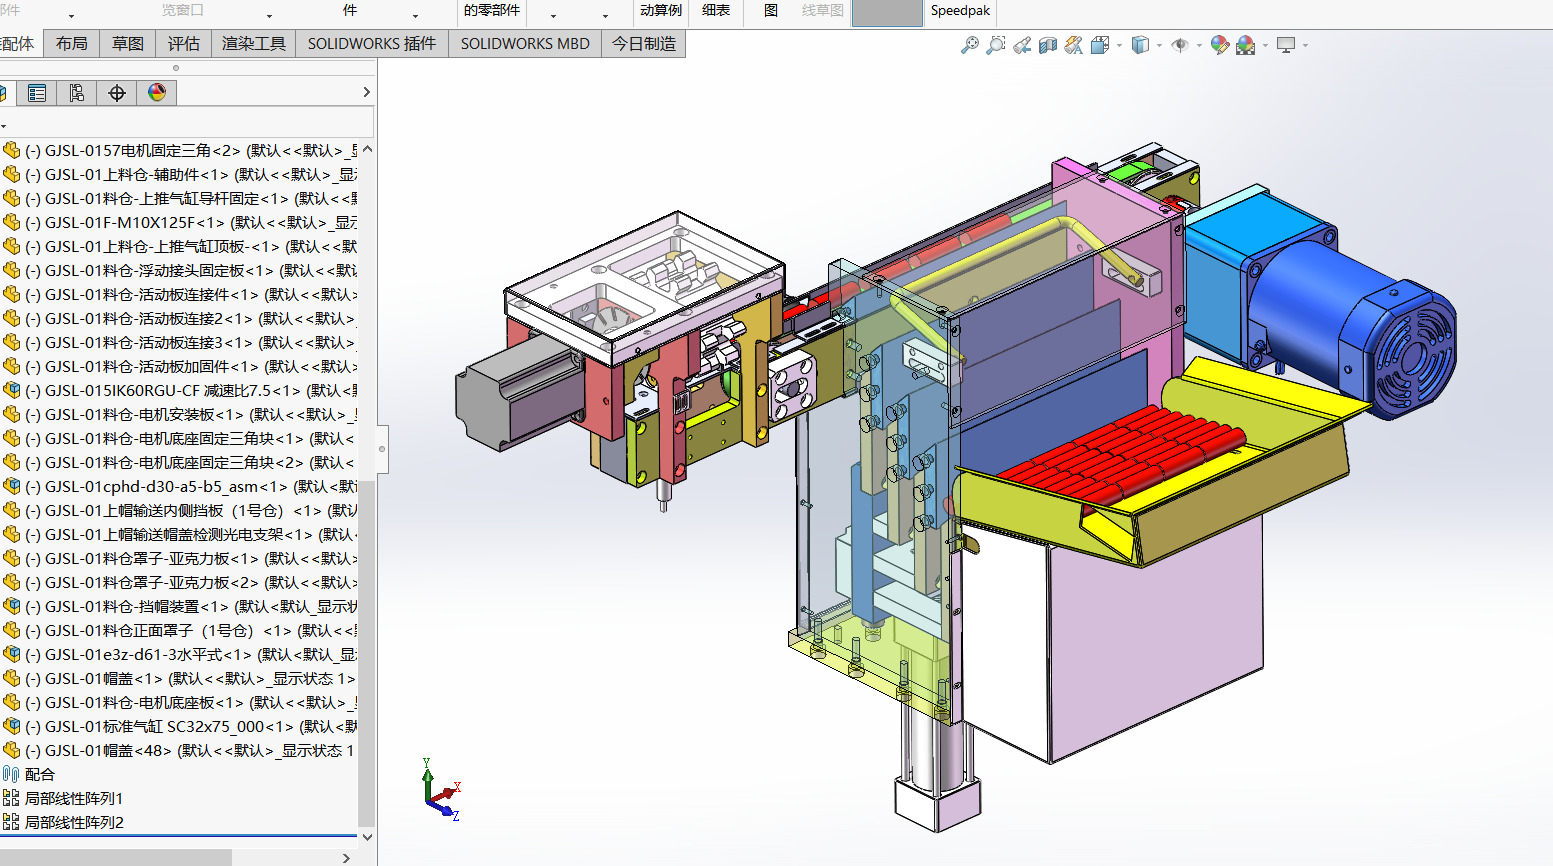Screen dimensions: 1553x866
Task: Select GJSL-01F-M10X125F<1> tree item
Action: (180, 222)
